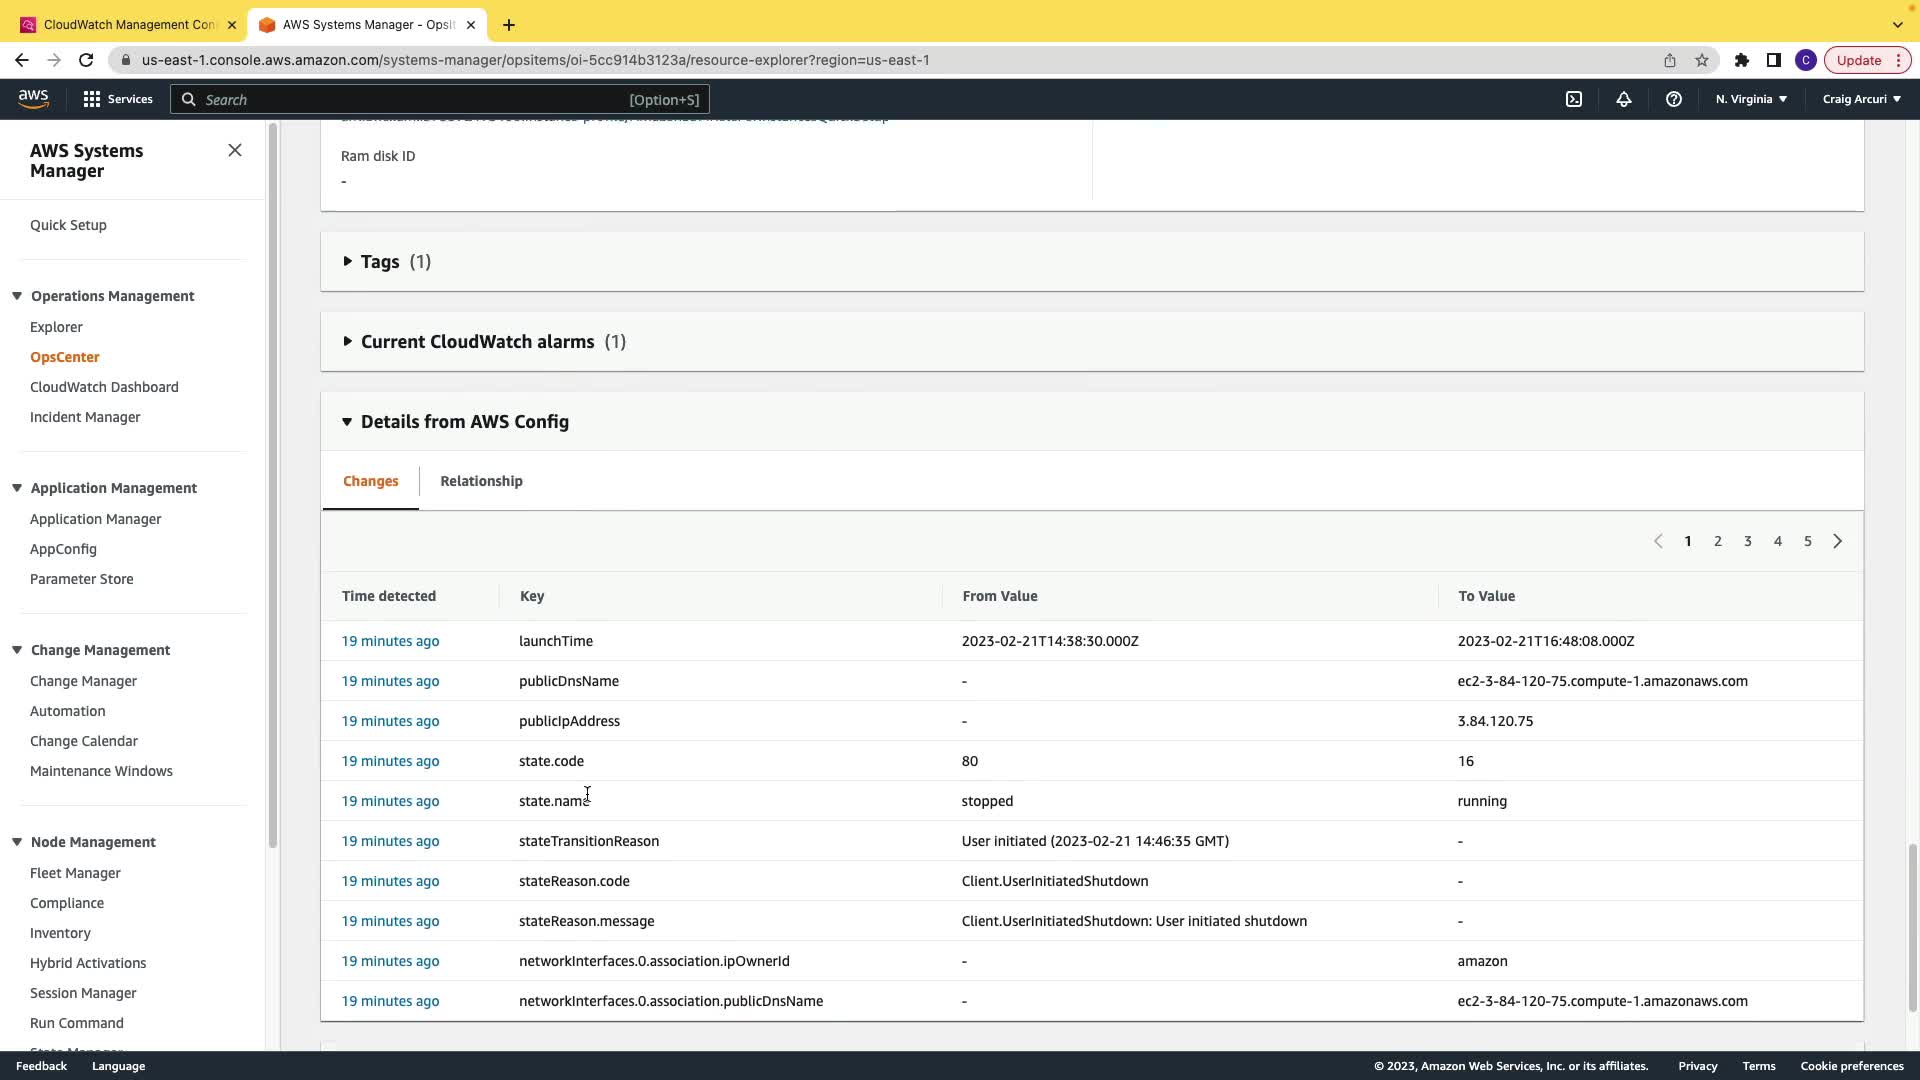Bookmark this page with the star icon
This screenshot has height=1080, width=1920.
pos(1702,60)
